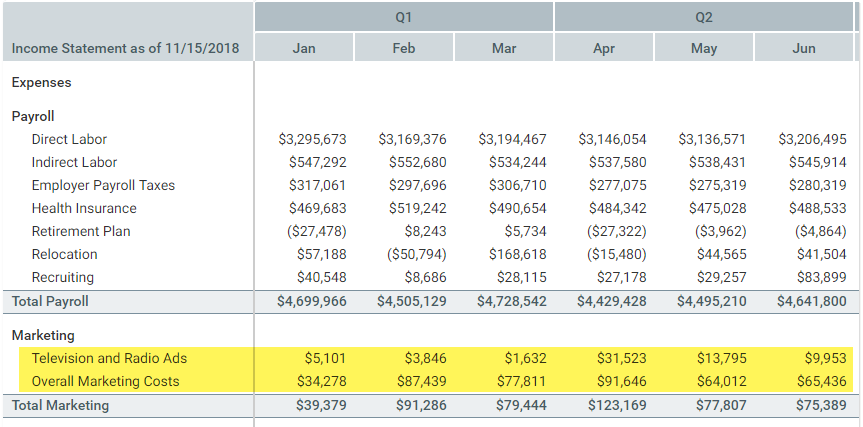Click the Payroll section heading
This screenshot has height=427, width=863.
[33, 116]
